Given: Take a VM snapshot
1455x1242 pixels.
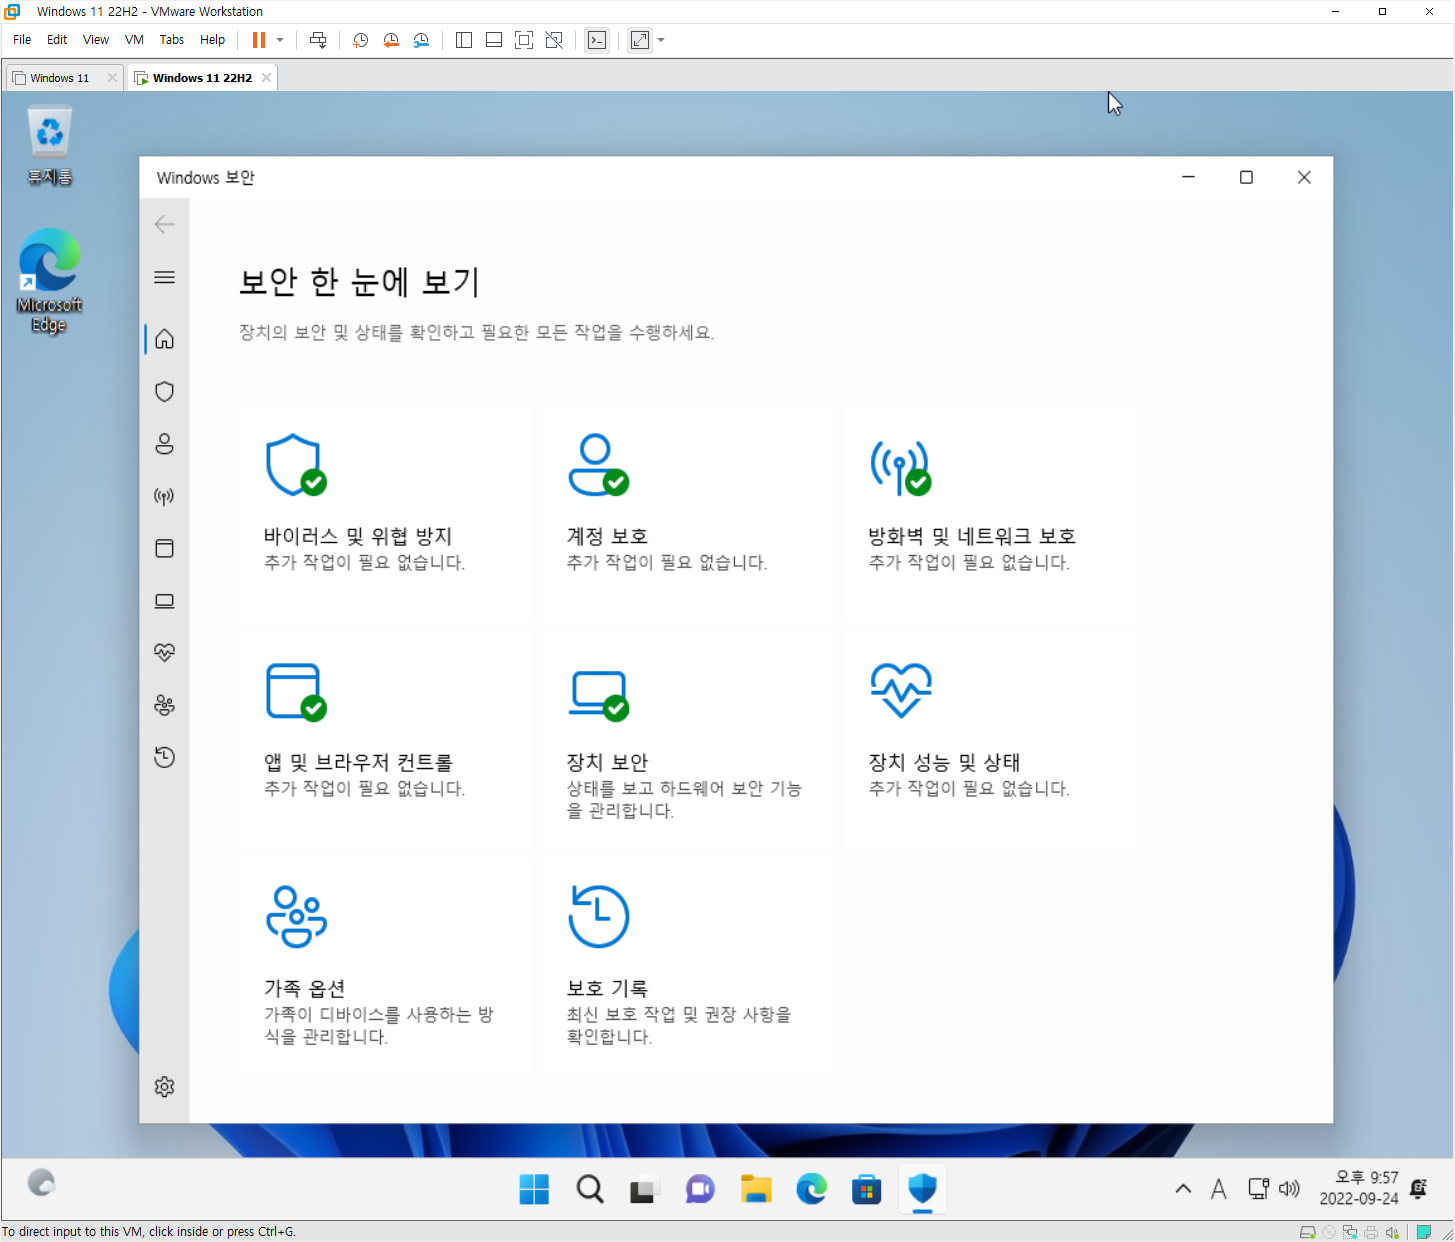Looking at the screenshot, I should (361, 40).
